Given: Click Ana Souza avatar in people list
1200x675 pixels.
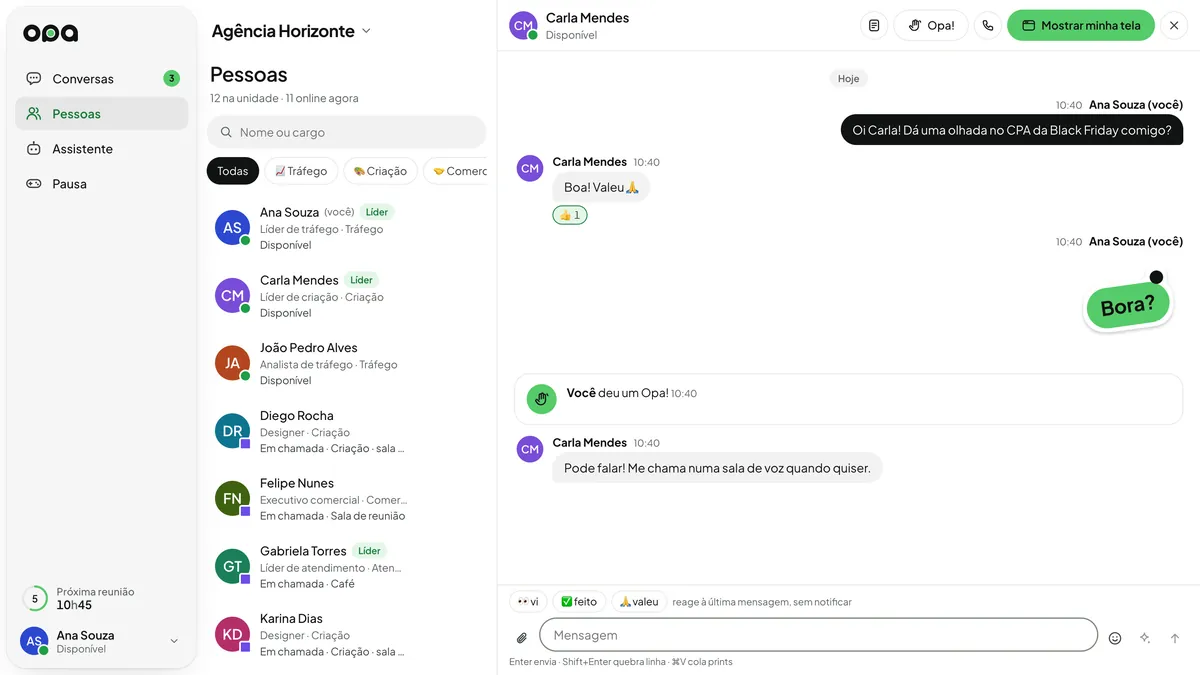Looking at the screenshot, I should (x=232, y=228).
